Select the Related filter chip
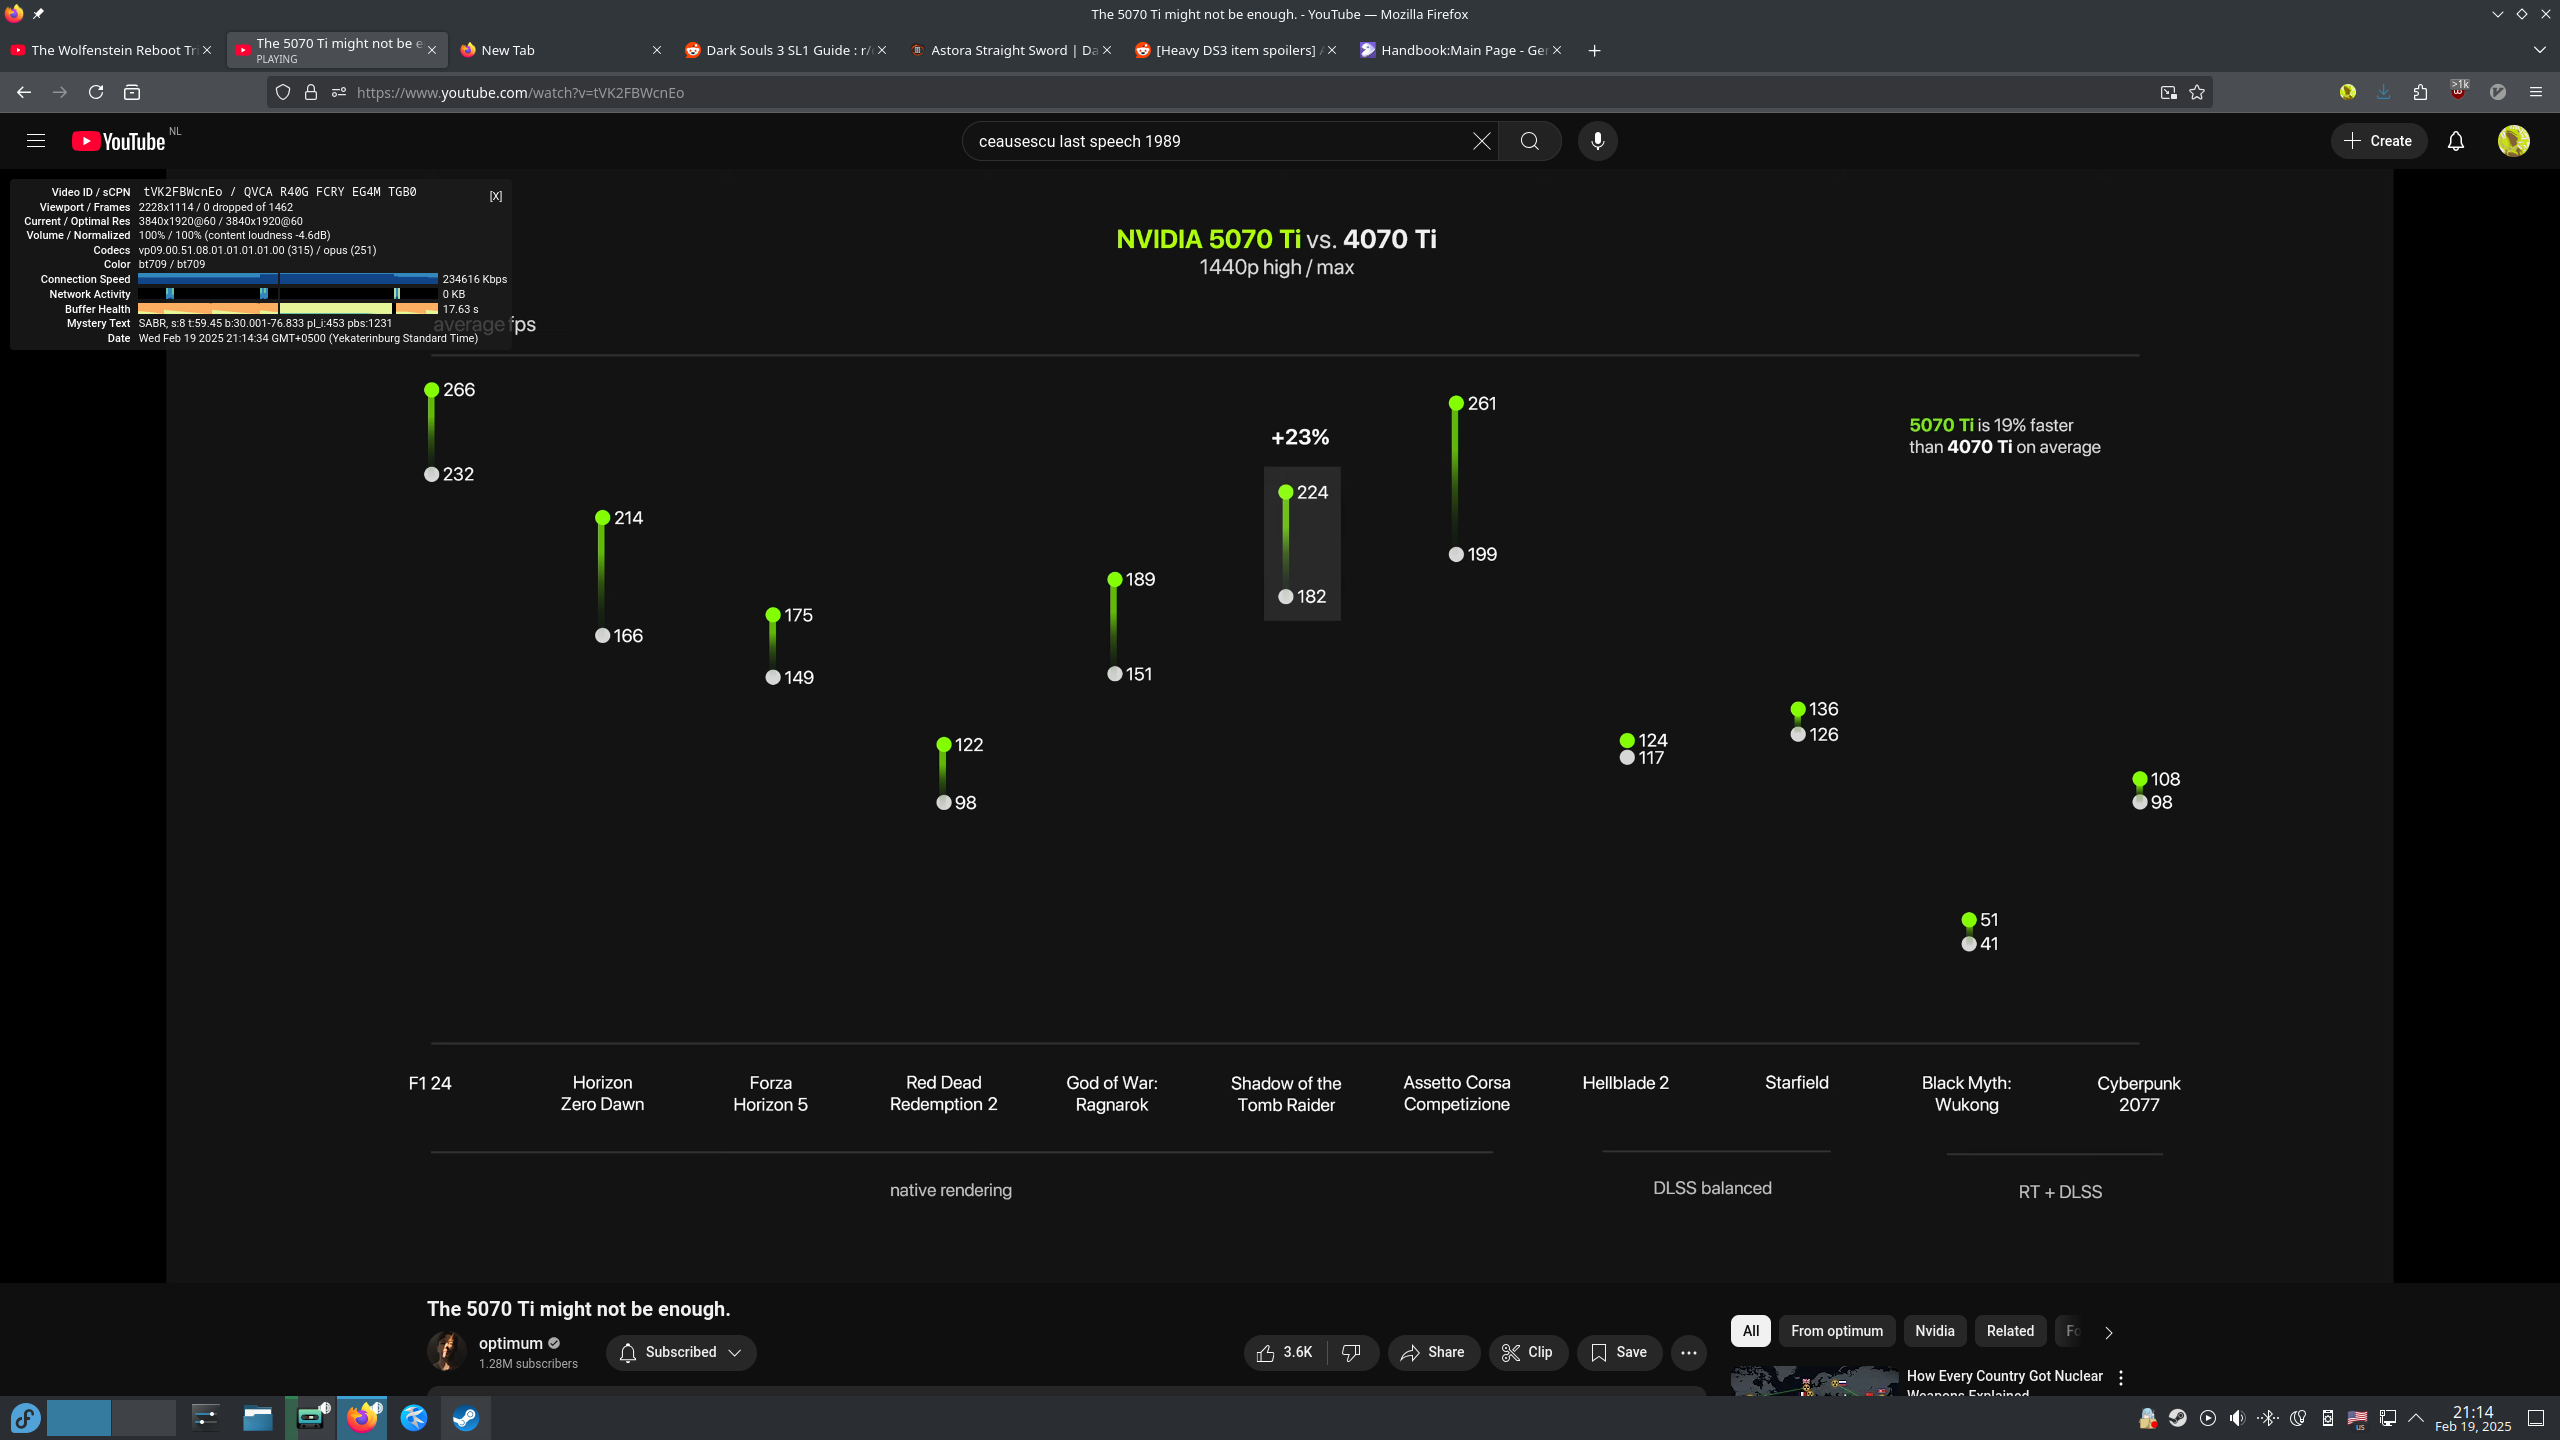The width and height of the screenshot is (2560, 1440). click(2010, 1331)
